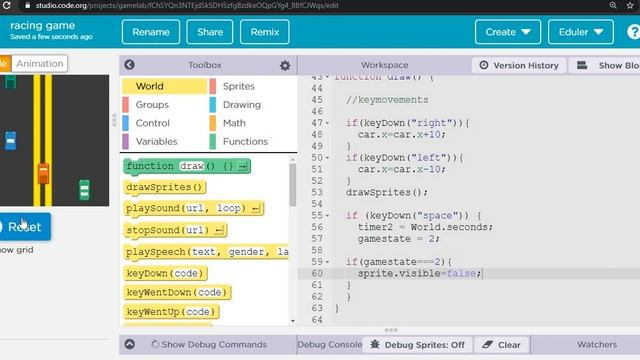
Task: Remix the project
Action: [x=265, y=32]
